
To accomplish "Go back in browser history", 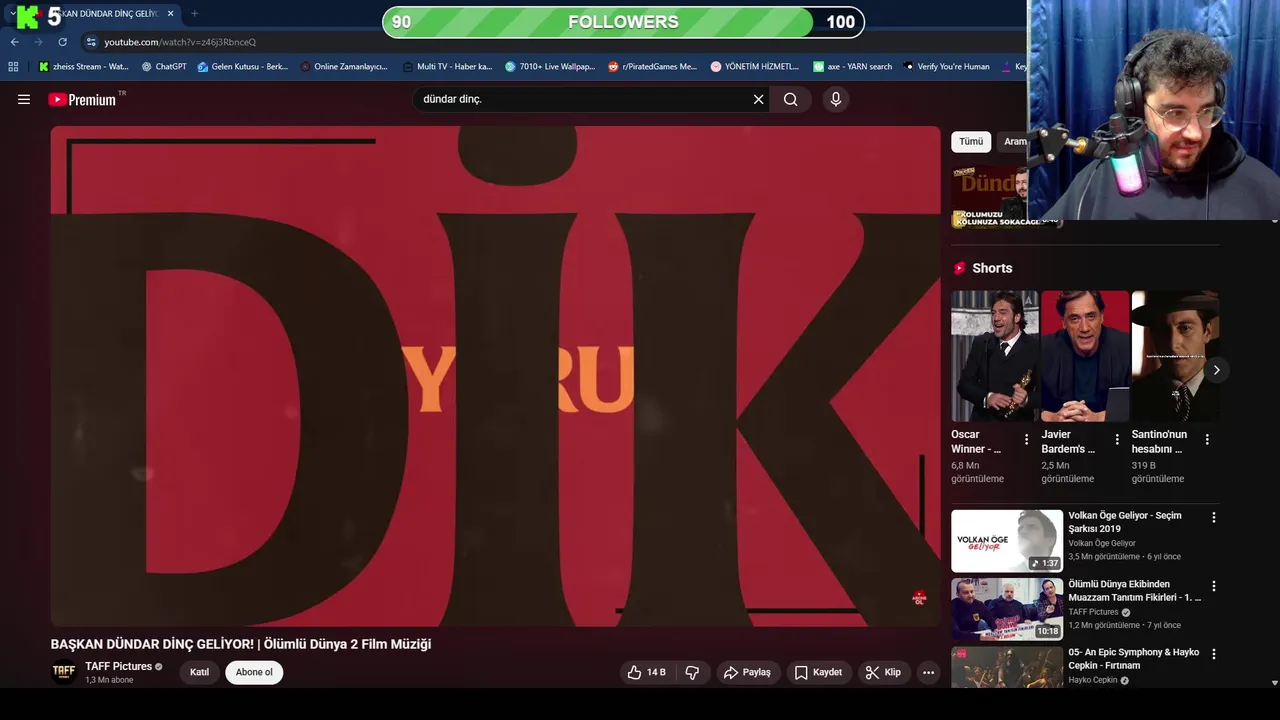I will click(x=15, y=42).
